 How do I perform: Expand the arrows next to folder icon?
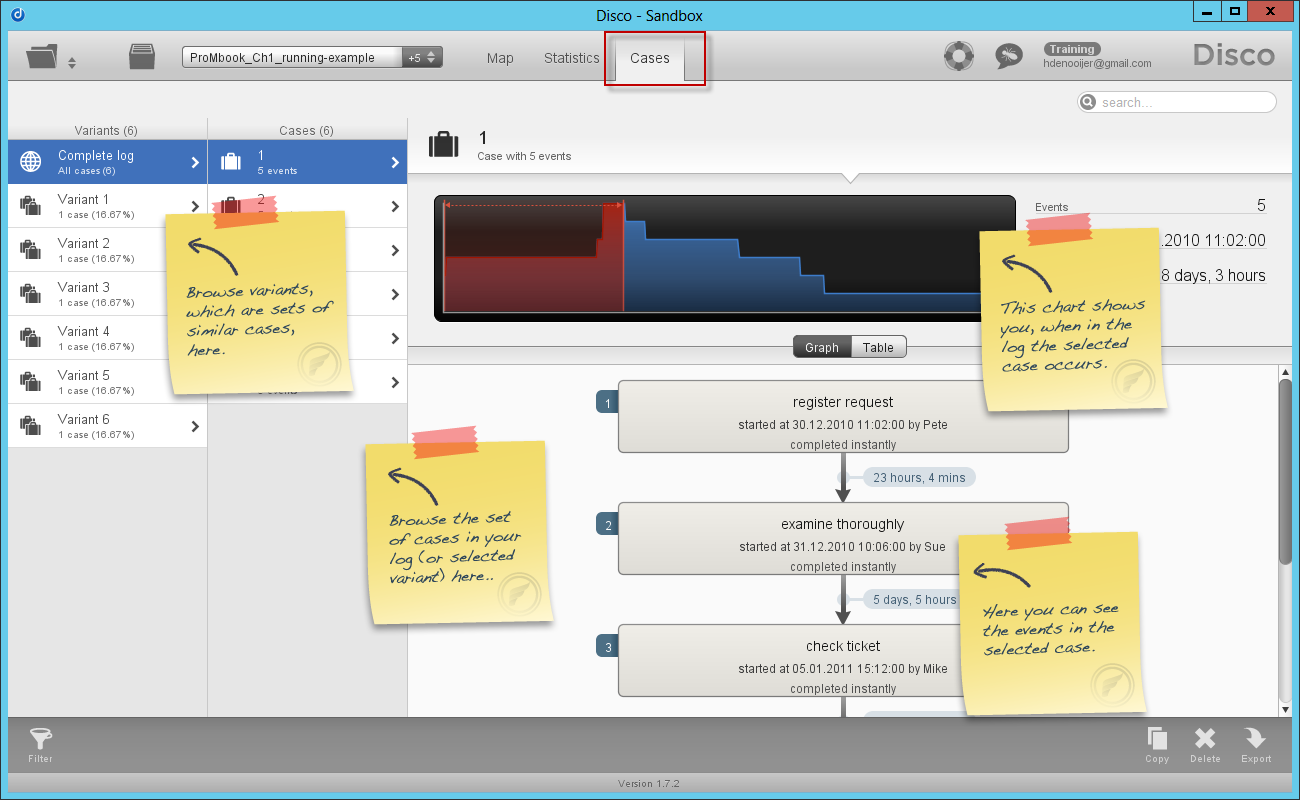click(x=72, y=64)
